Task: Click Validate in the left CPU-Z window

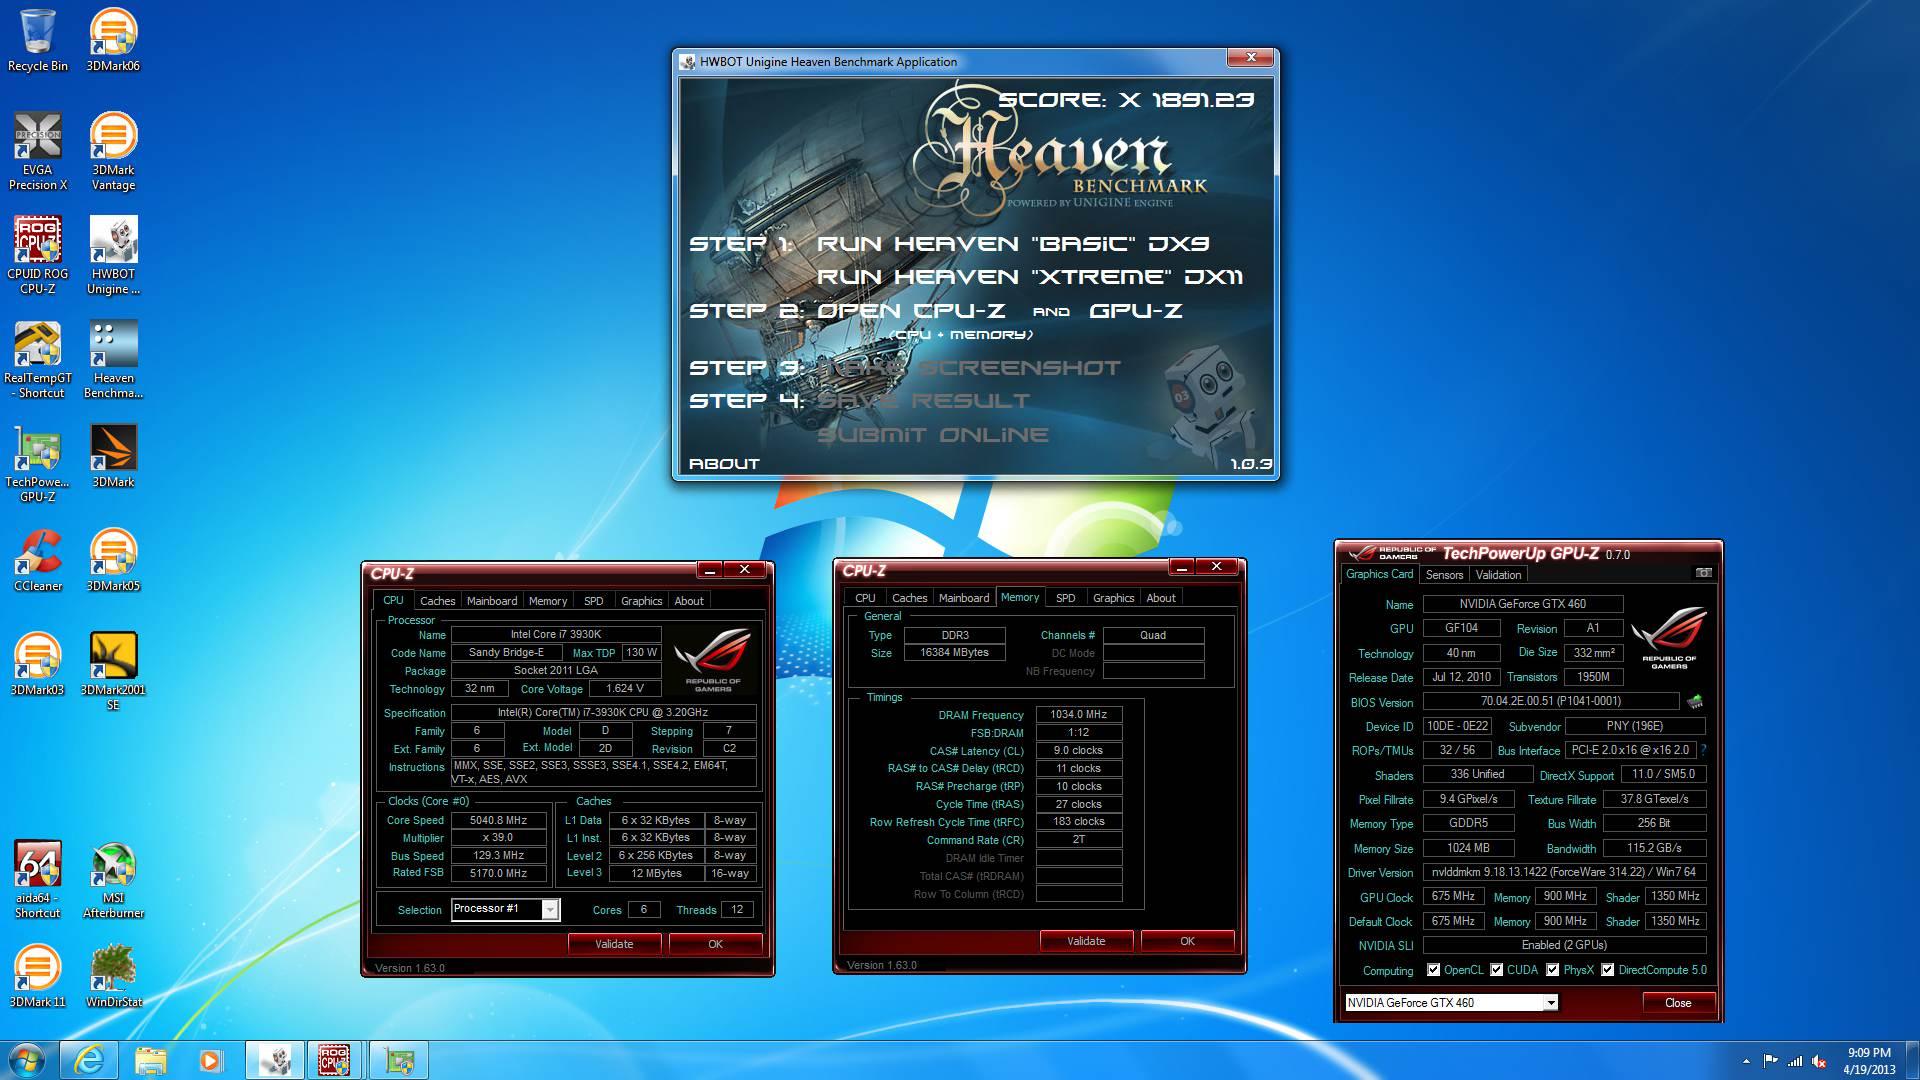Action: pos(614,944)
